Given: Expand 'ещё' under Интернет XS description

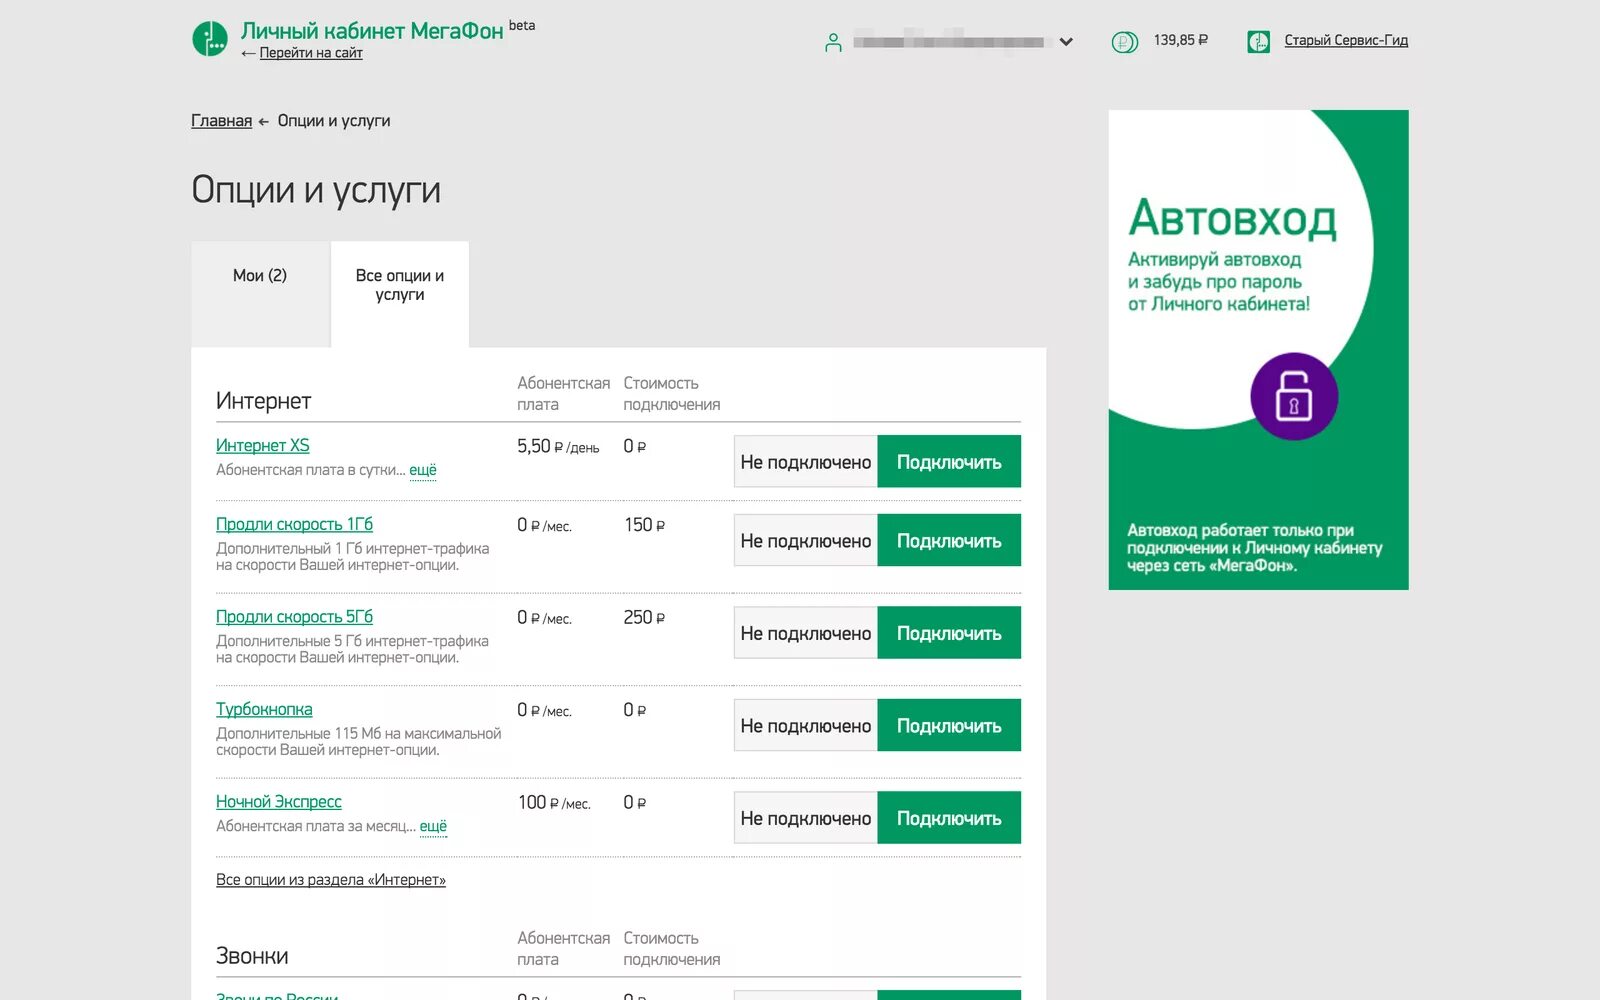Looking at the screenshot, I should 423,470.
